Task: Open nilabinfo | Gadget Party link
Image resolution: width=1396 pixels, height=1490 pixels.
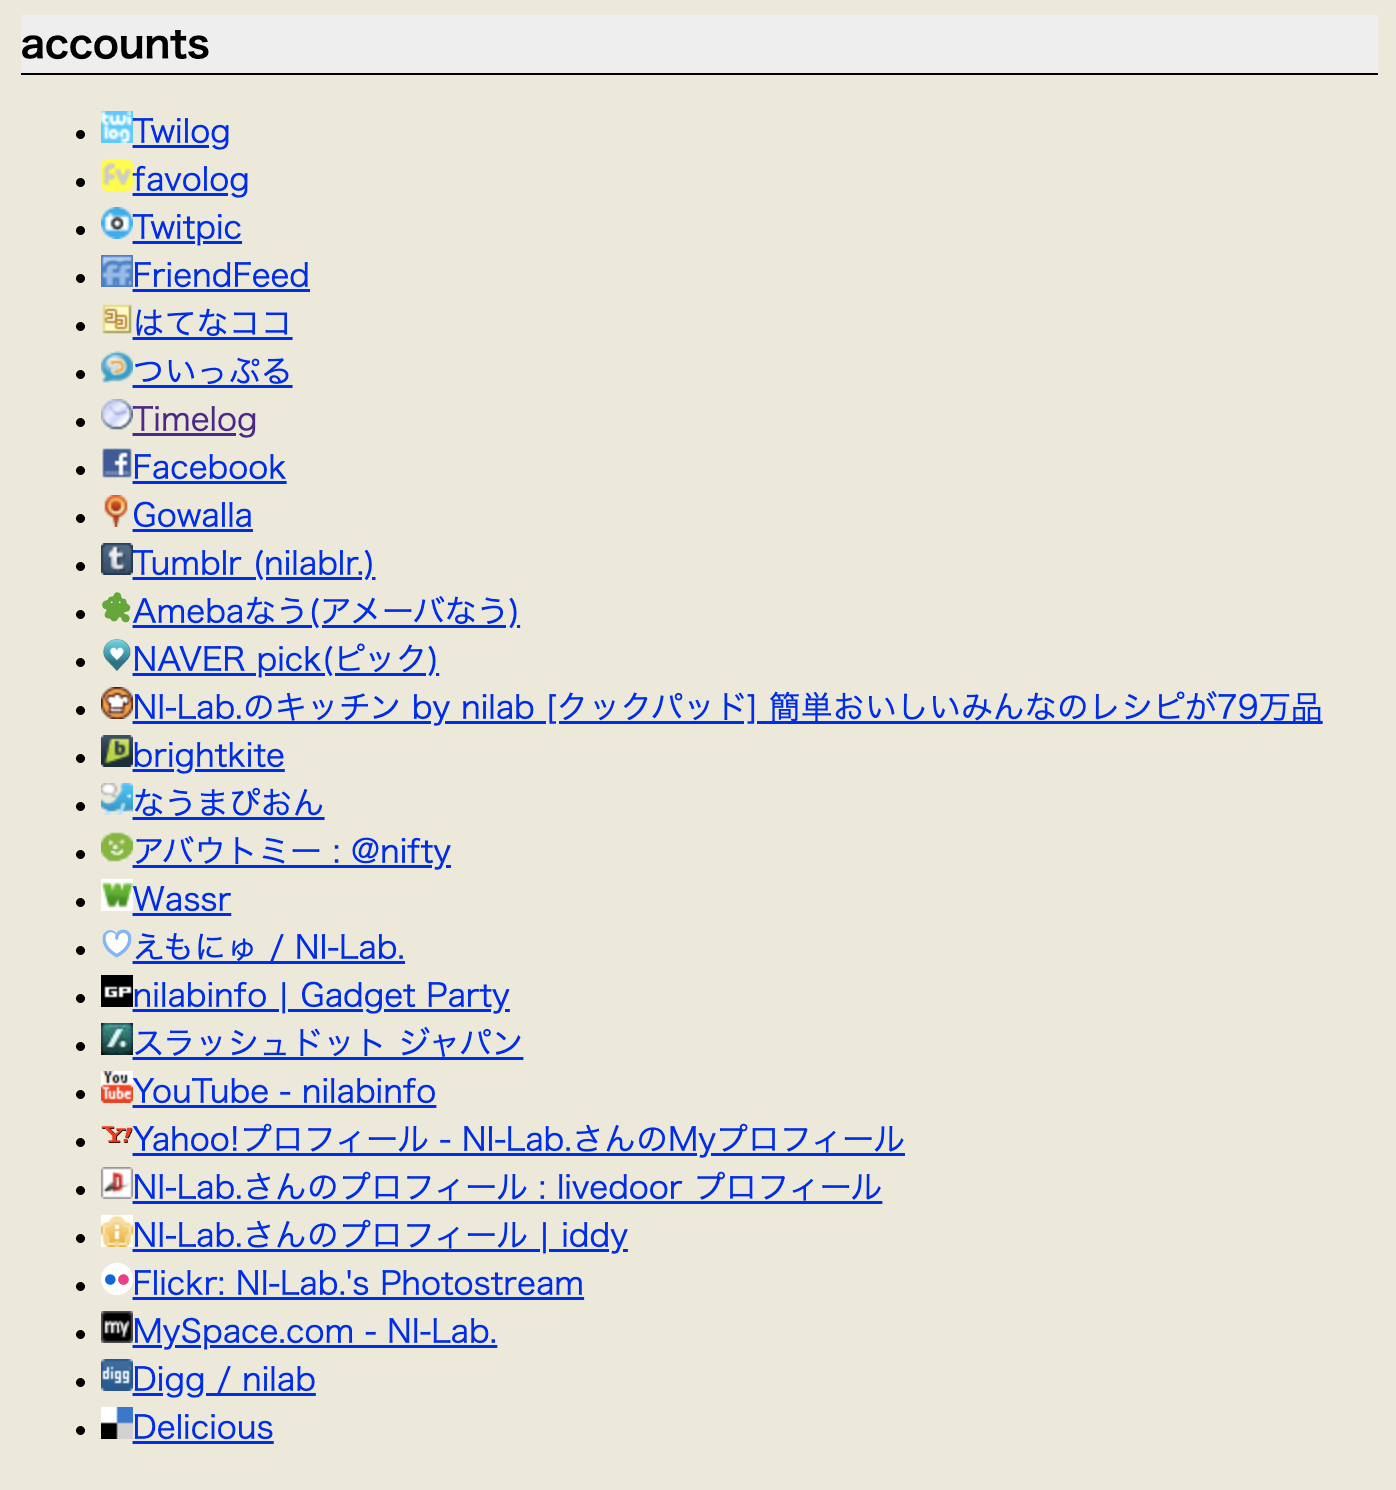Action: pos(321,996)
